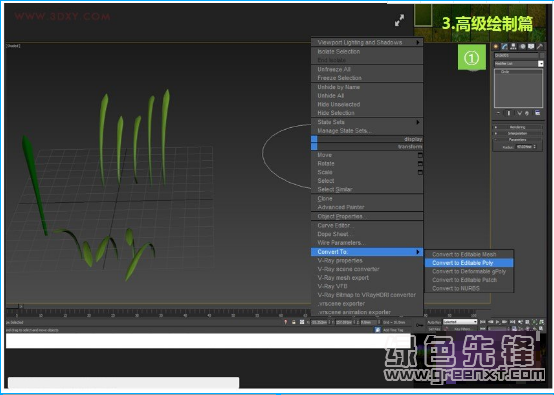This screenshot has height=395, width=554.
Task: Open the Hierarchy panel icon
Action: point(513,47)
